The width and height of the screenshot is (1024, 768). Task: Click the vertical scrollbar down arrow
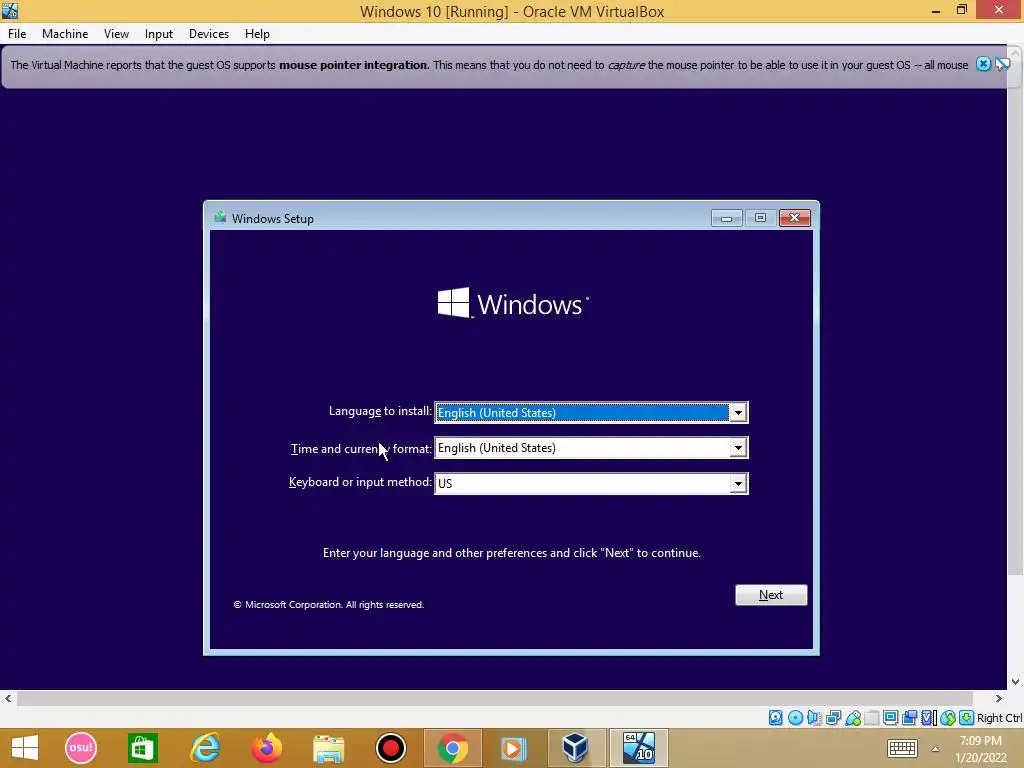(1016, 682)
